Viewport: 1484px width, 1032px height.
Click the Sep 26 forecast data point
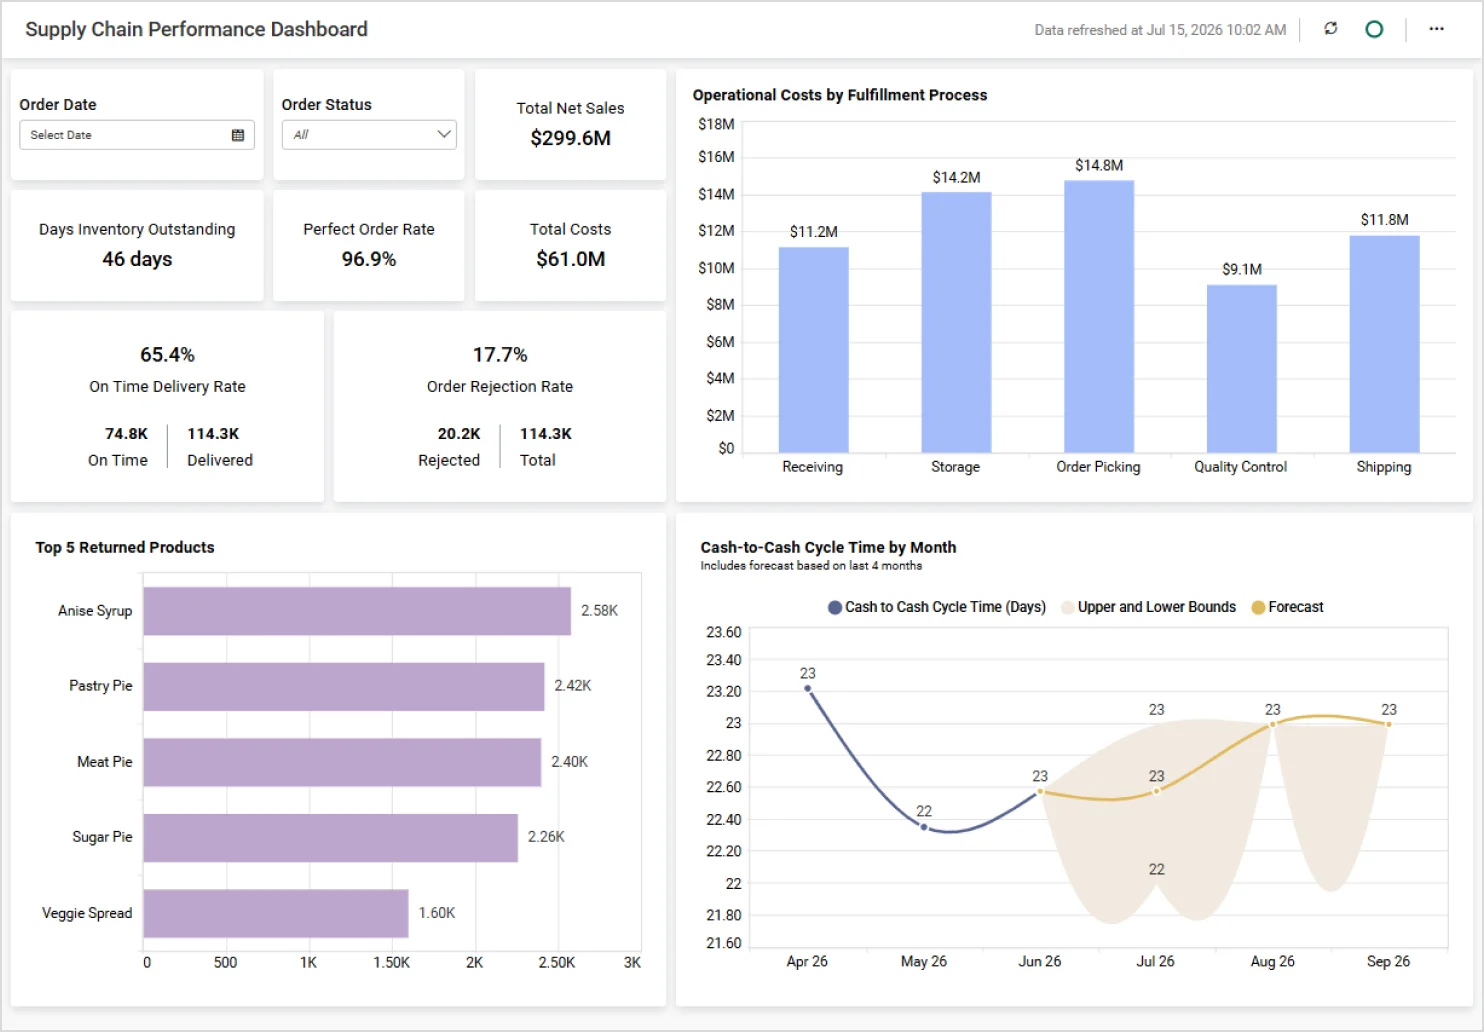[x=1388, y=724]
